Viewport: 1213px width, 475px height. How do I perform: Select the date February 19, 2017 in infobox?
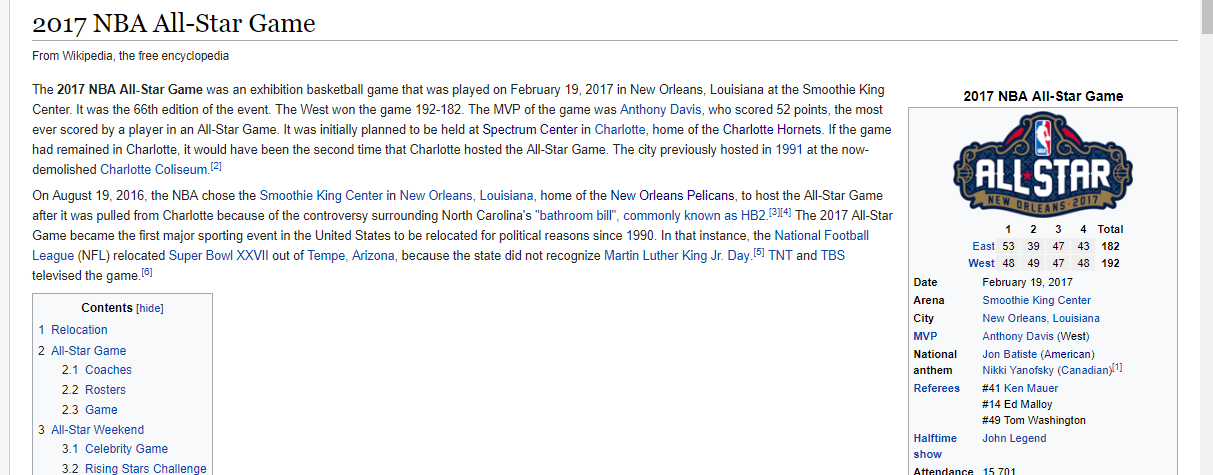coord(1027,282)
